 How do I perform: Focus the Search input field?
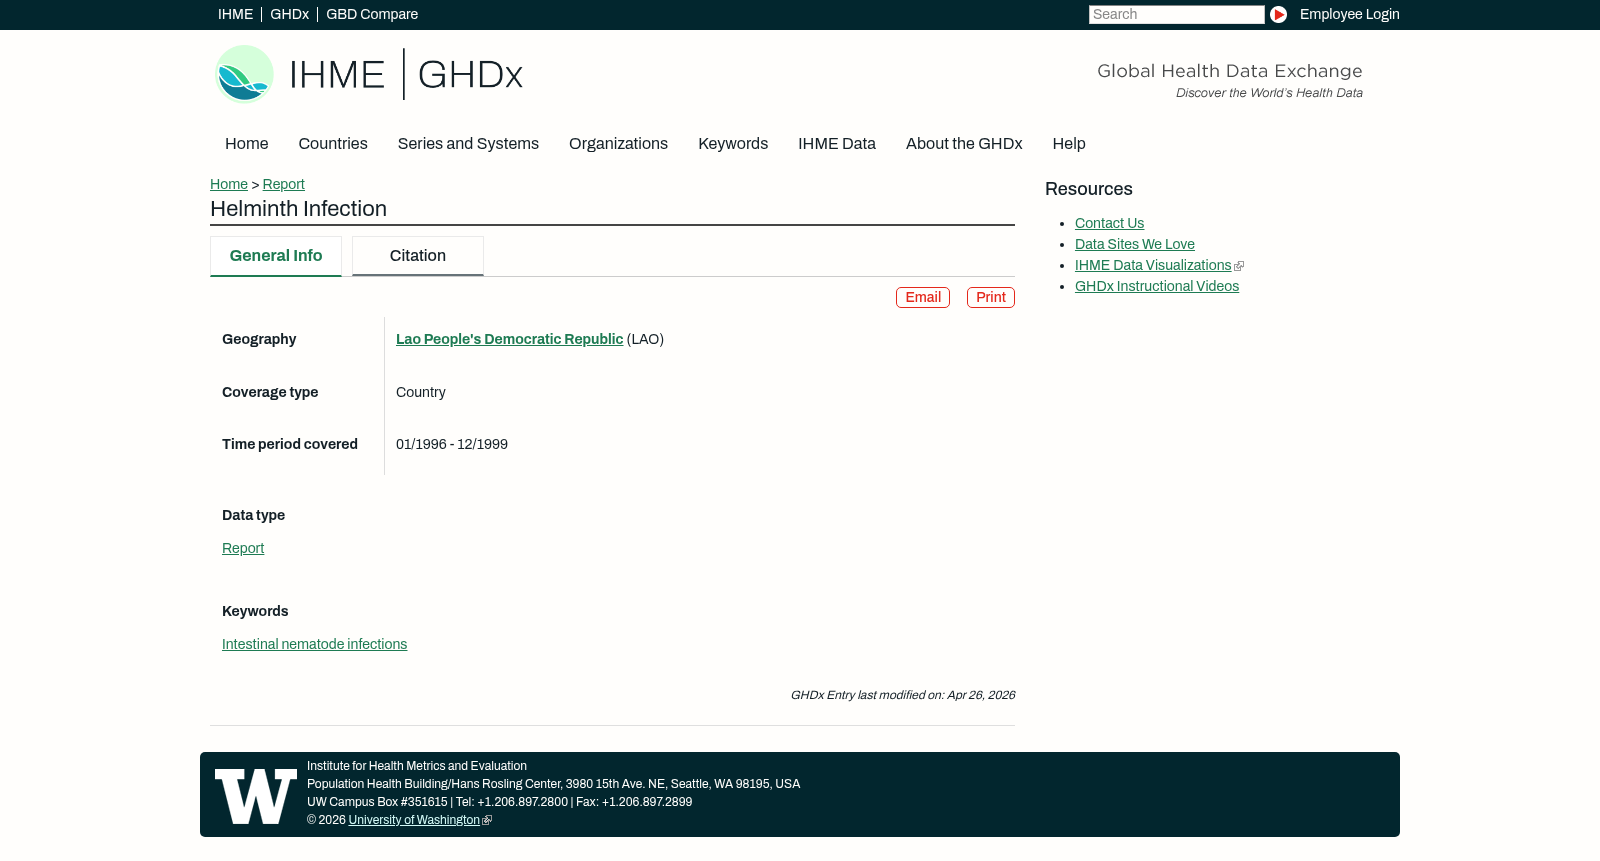tap(1176, 15)
